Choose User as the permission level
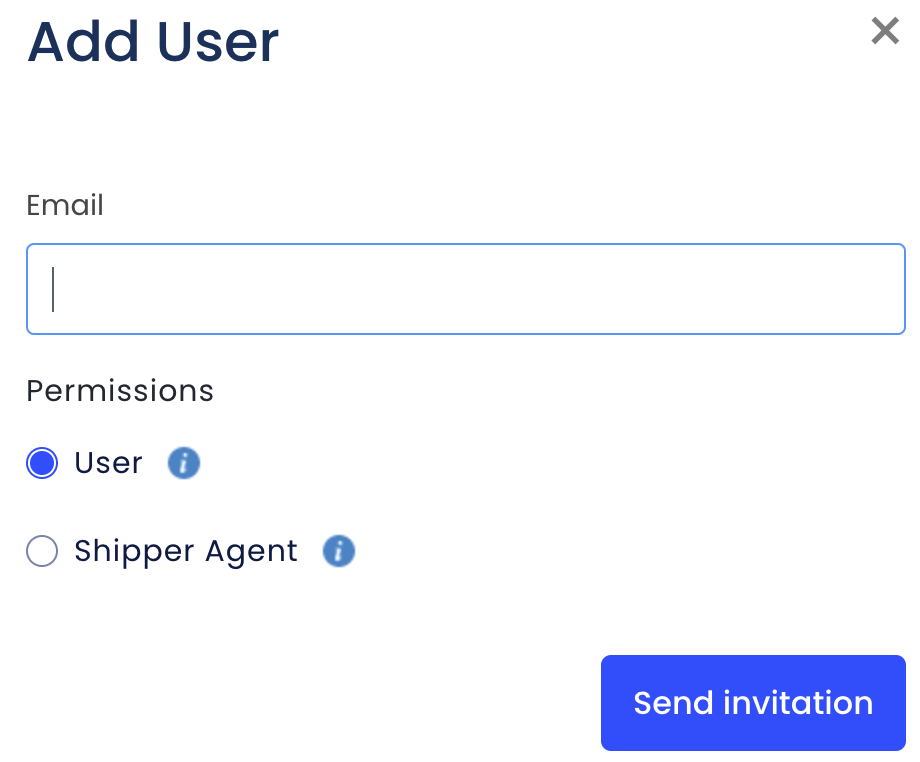The image size is (920, 762). click(x=42, y=463)
